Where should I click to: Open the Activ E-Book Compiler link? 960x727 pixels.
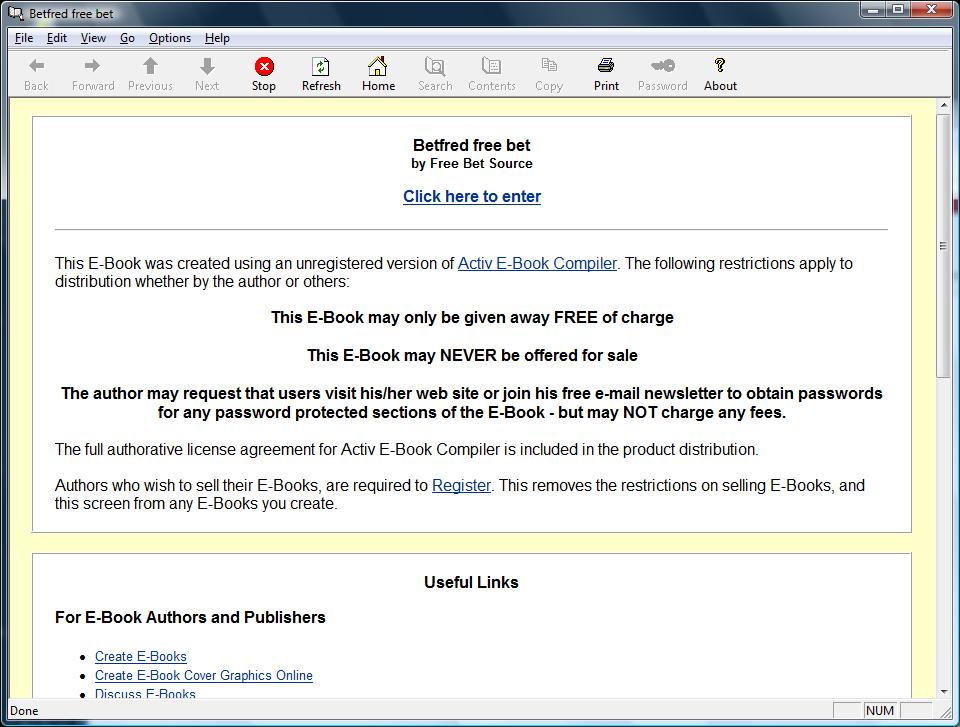(x=537, y=263)
